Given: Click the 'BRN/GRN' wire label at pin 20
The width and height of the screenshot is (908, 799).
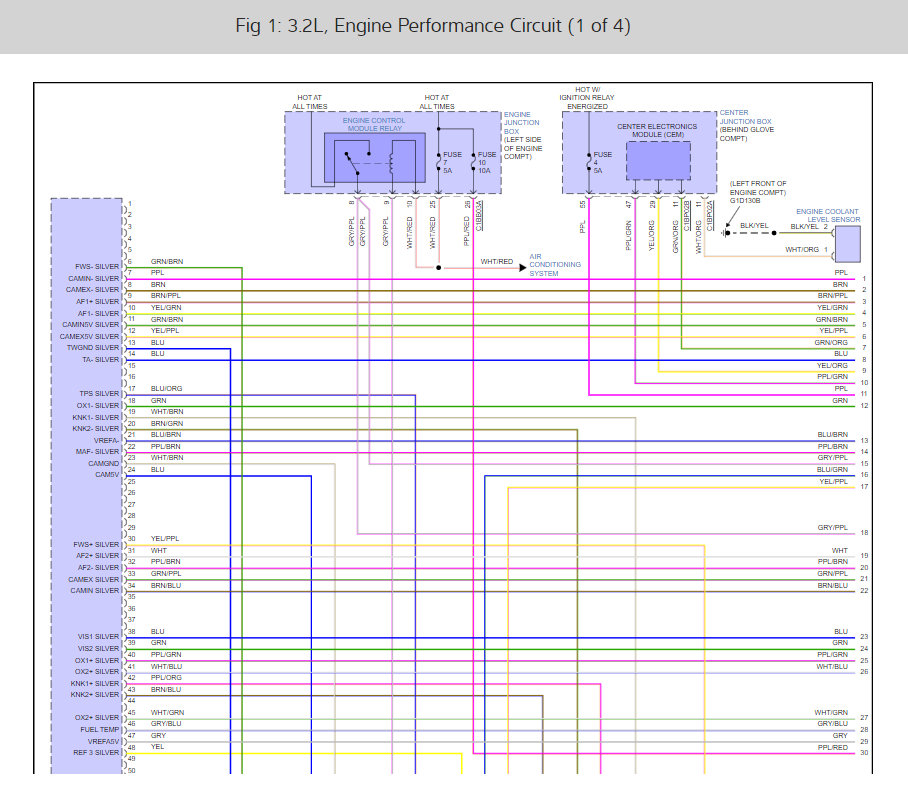Looking at the screenshot, I should [167, 424].
